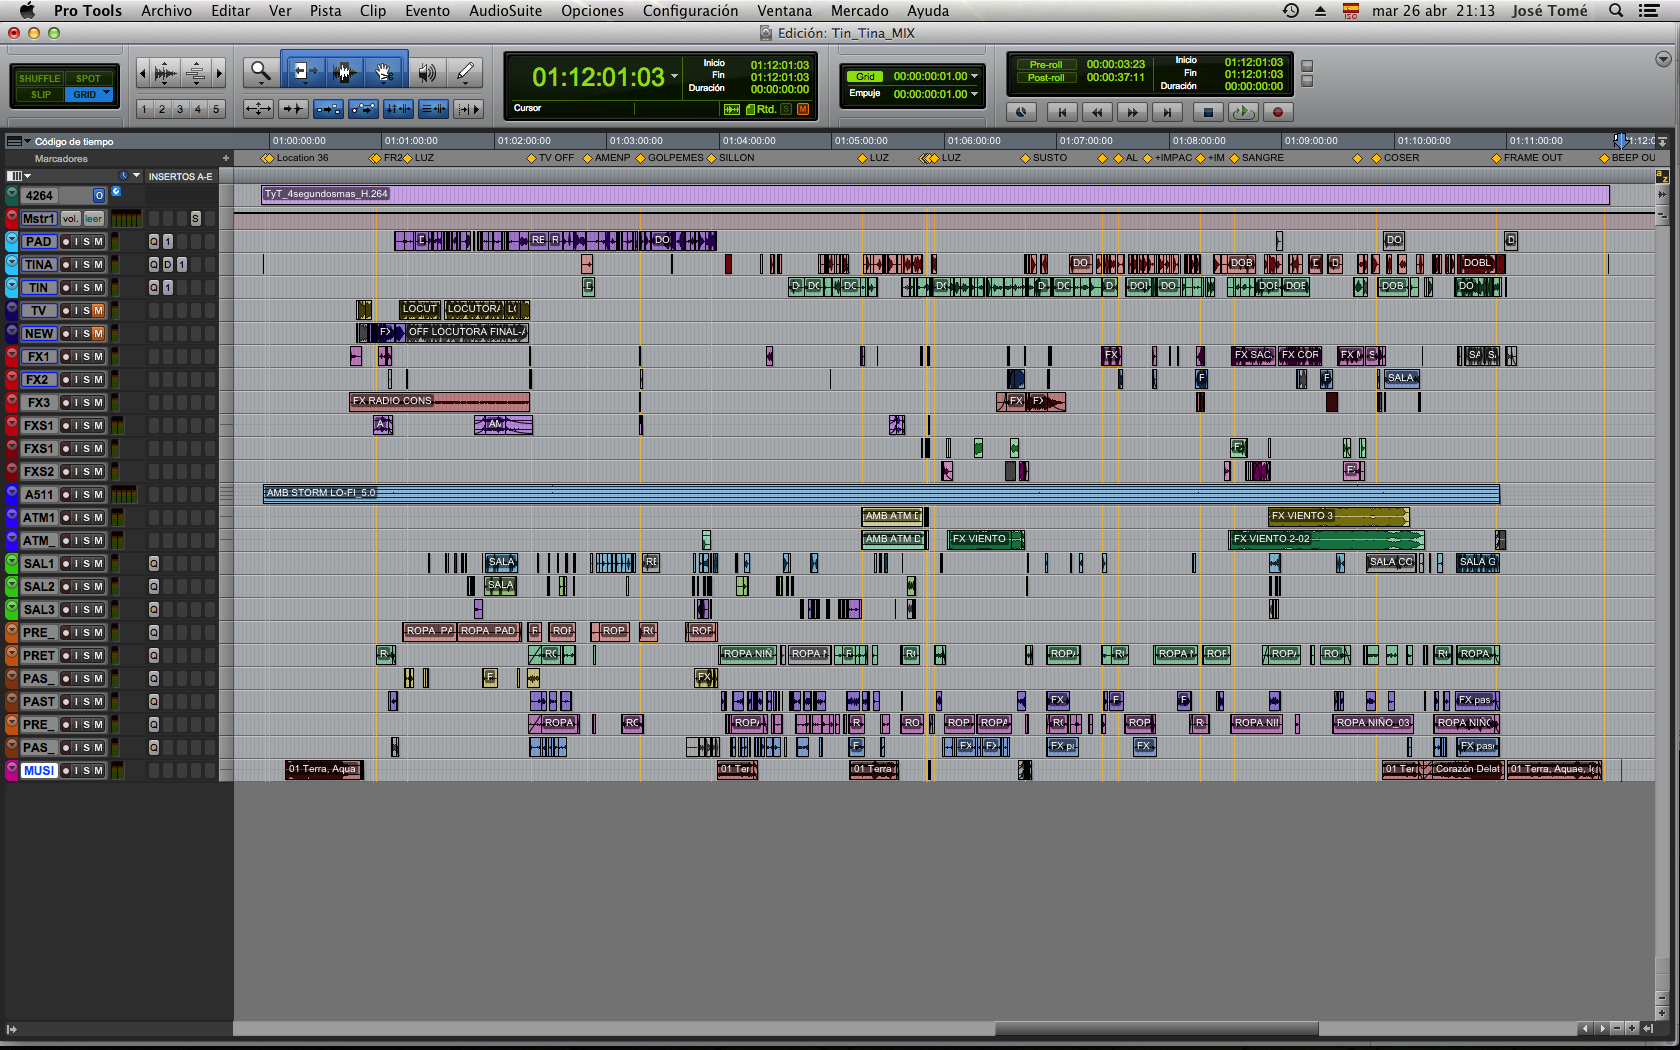The image size is (1680, 1050).
Task: Enable Pre-roll in the transport
Action: click(1045, 64)
